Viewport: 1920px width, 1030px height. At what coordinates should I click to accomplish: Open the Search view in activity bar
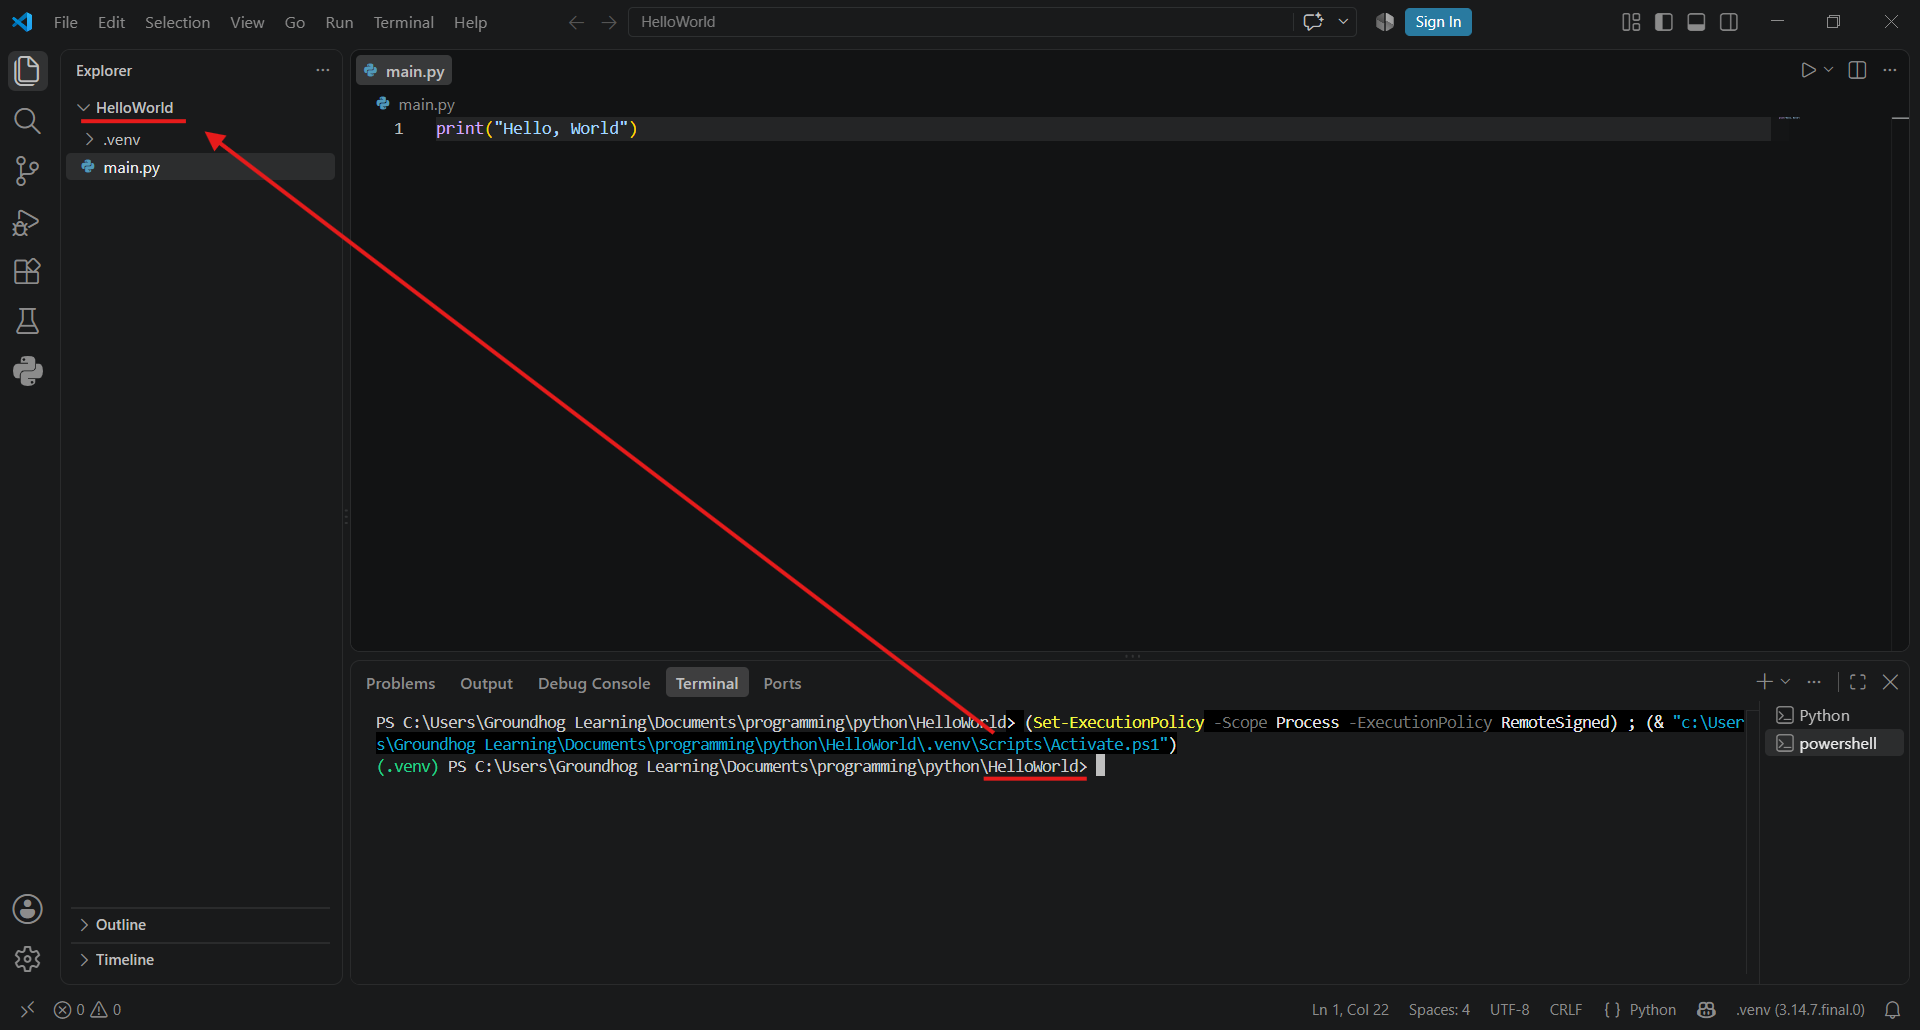click(27, 121)
